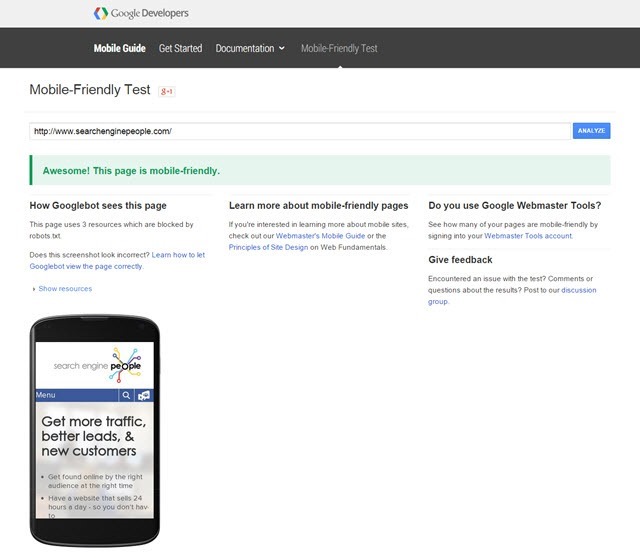Viewport: 640px width, 558px height.
Task: Tap Menu in the phone preview
Action: tap(46, 395)
